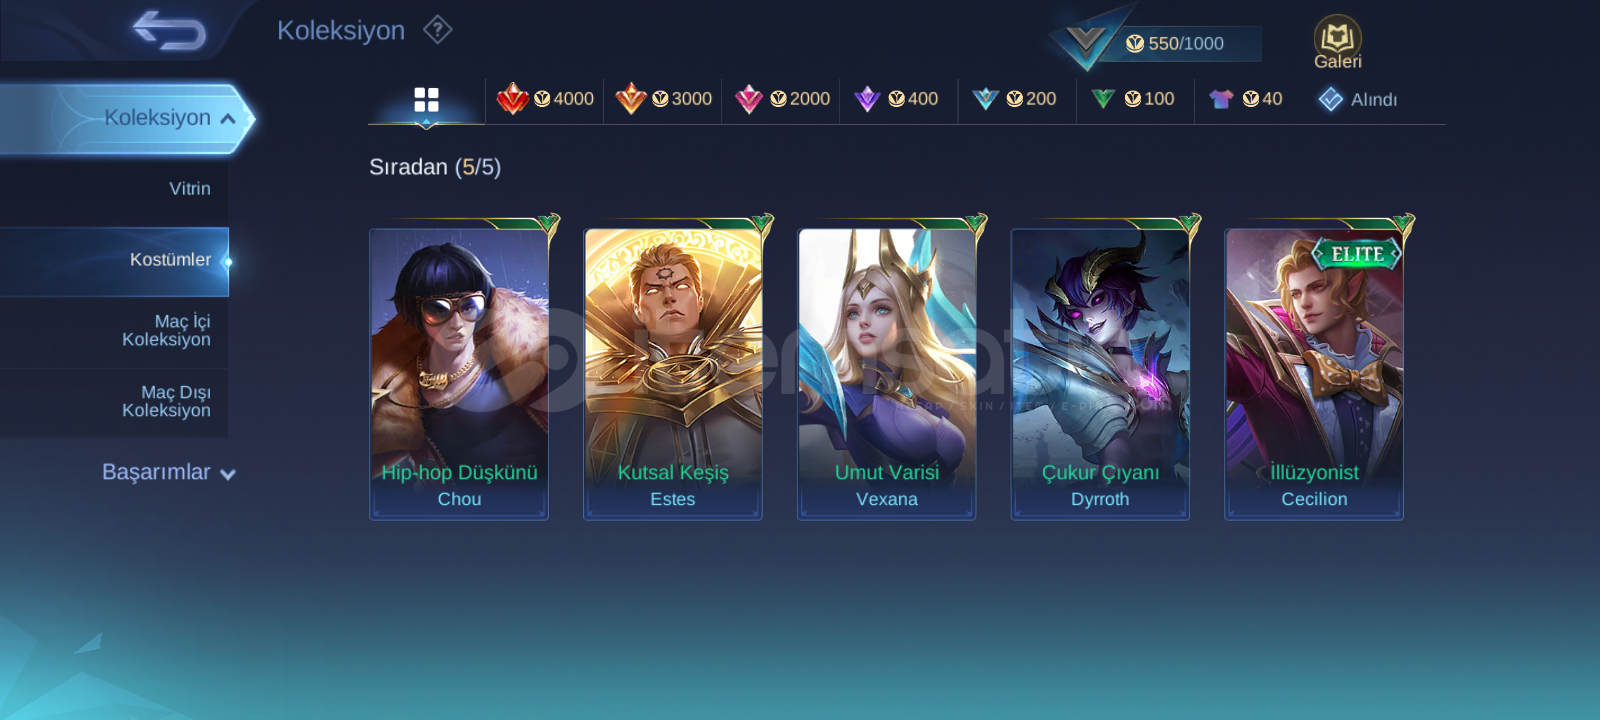Collapse the Koleksiyon sidebar section
This screenshot has width=1600, height=720.
[x=125, y=118]
